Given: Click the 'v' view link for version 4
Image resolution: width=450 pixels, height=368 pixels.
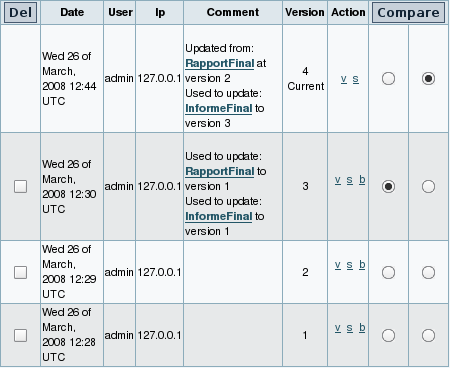Looking at the screenshot, I should (x=344, y=79).
